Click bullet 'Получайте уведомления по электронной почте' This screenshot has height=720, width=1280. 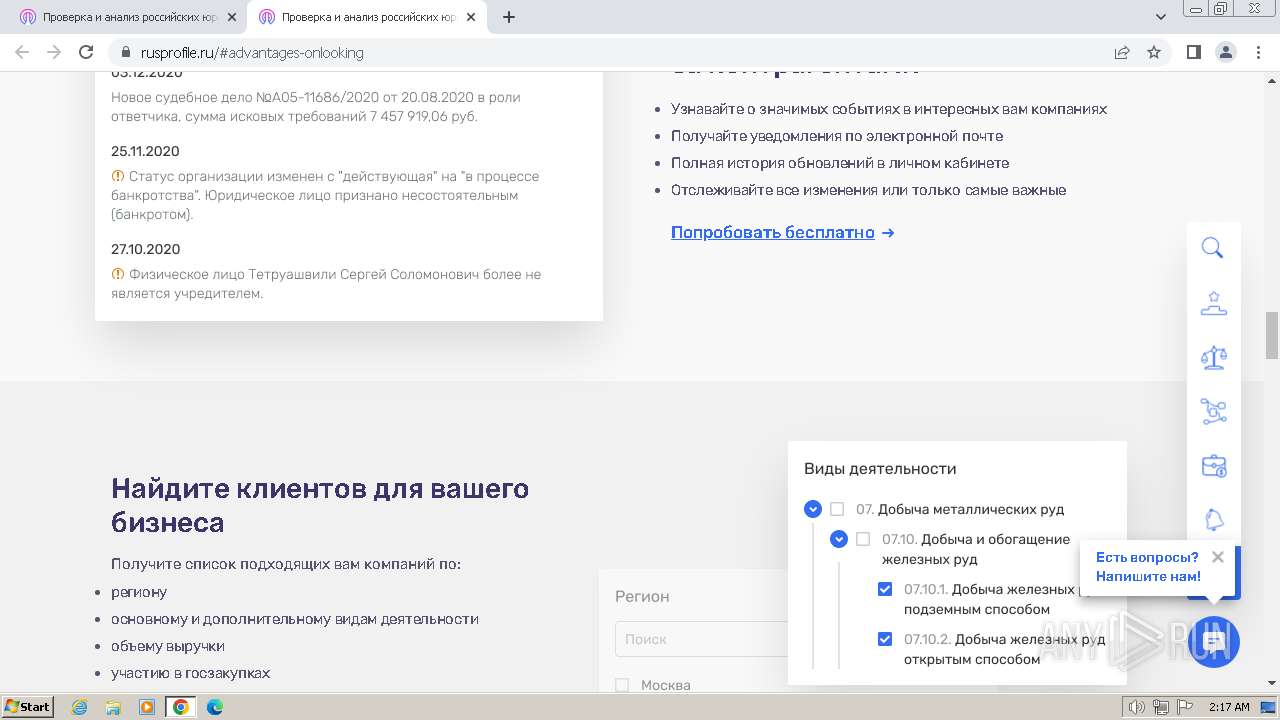coord(837,136)
